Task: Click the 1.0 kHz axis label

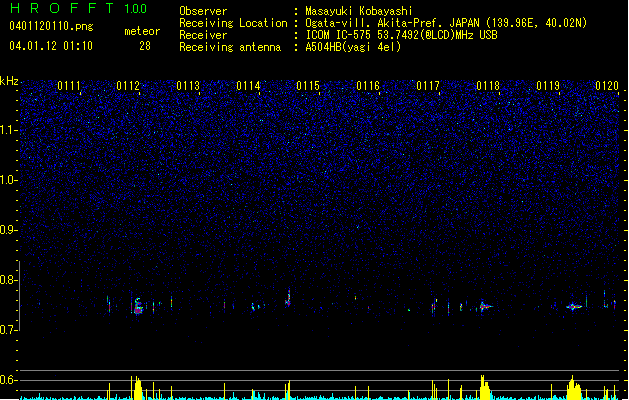Action: coord(9,180)
